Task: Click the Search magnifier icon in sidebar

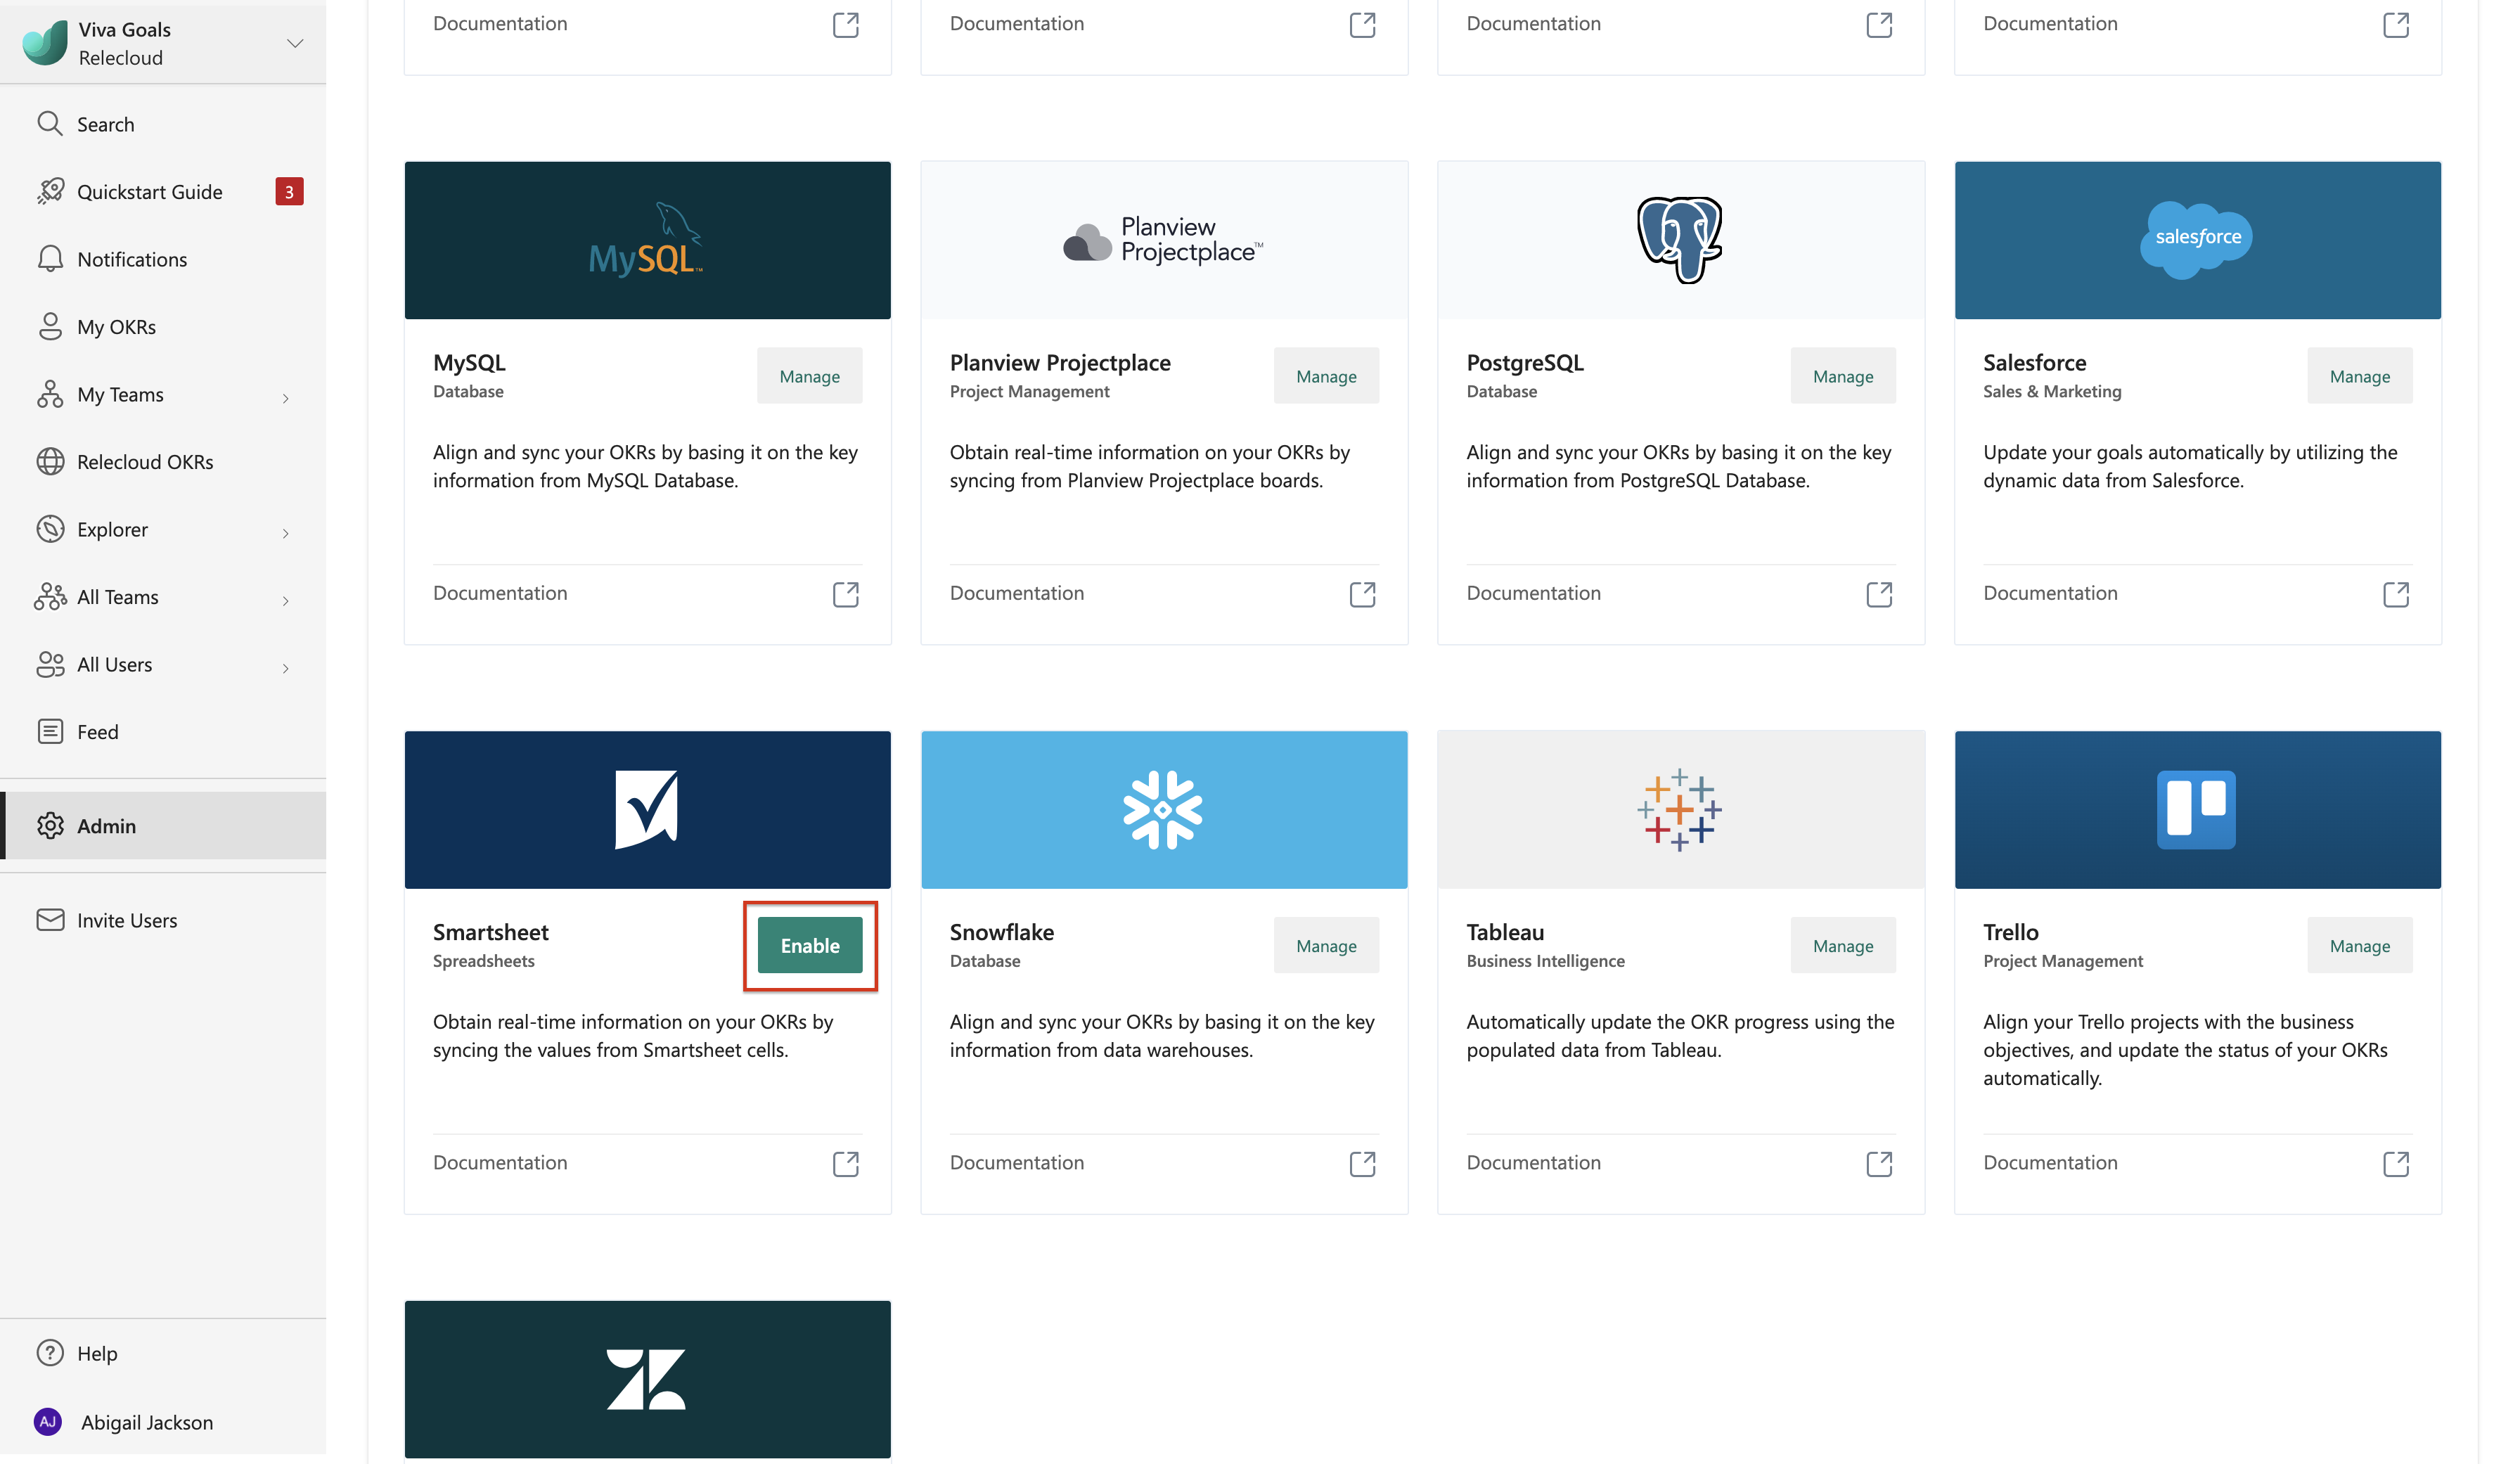Action: 49,123
